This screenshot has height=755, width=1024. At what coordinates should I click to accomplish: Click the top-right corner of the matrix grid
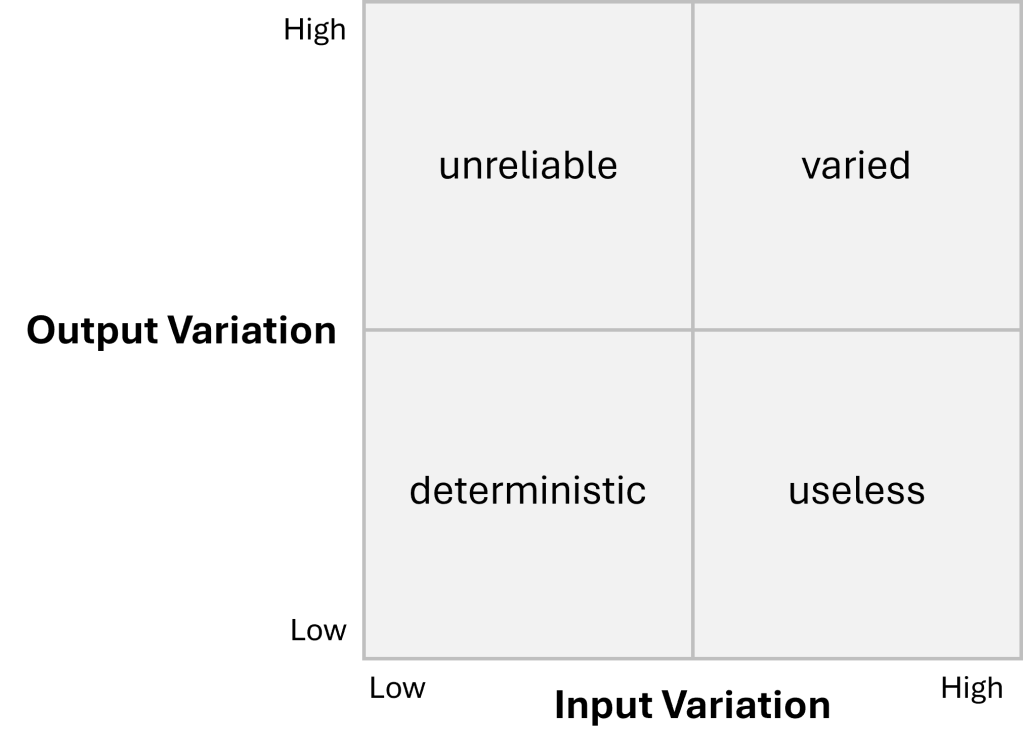pyautogui.click(x=1020, y=3)
